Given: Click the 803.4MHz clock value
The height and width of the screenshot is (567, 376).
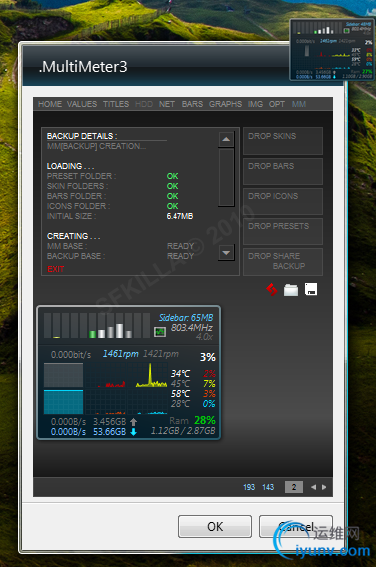Looking at the screenshot, I should click(192, 328).
